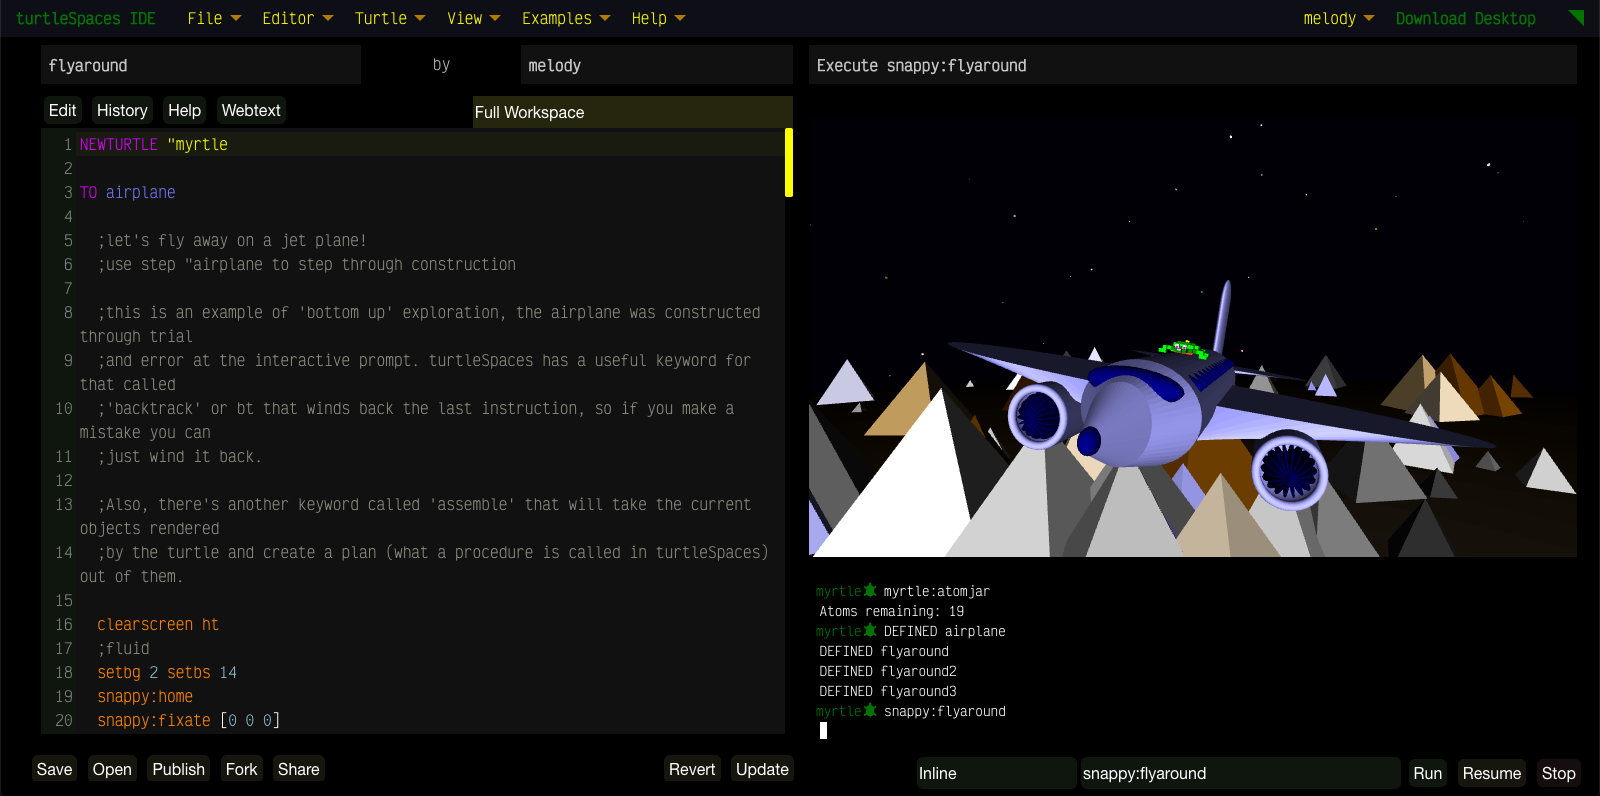Click the Download Desktop link

click(x=1465, y=18)
